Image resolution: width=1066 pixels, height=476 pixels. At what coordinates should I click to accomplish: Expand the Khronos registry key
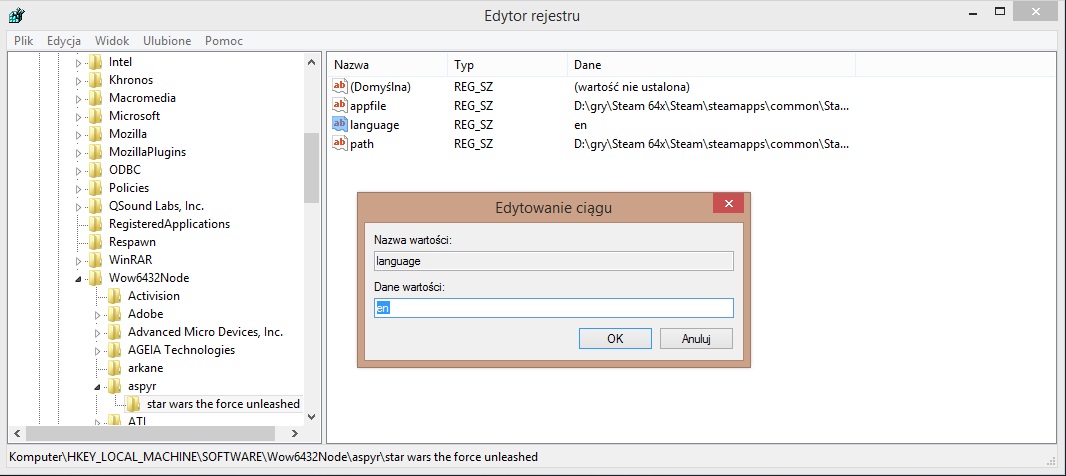[78, 80]
